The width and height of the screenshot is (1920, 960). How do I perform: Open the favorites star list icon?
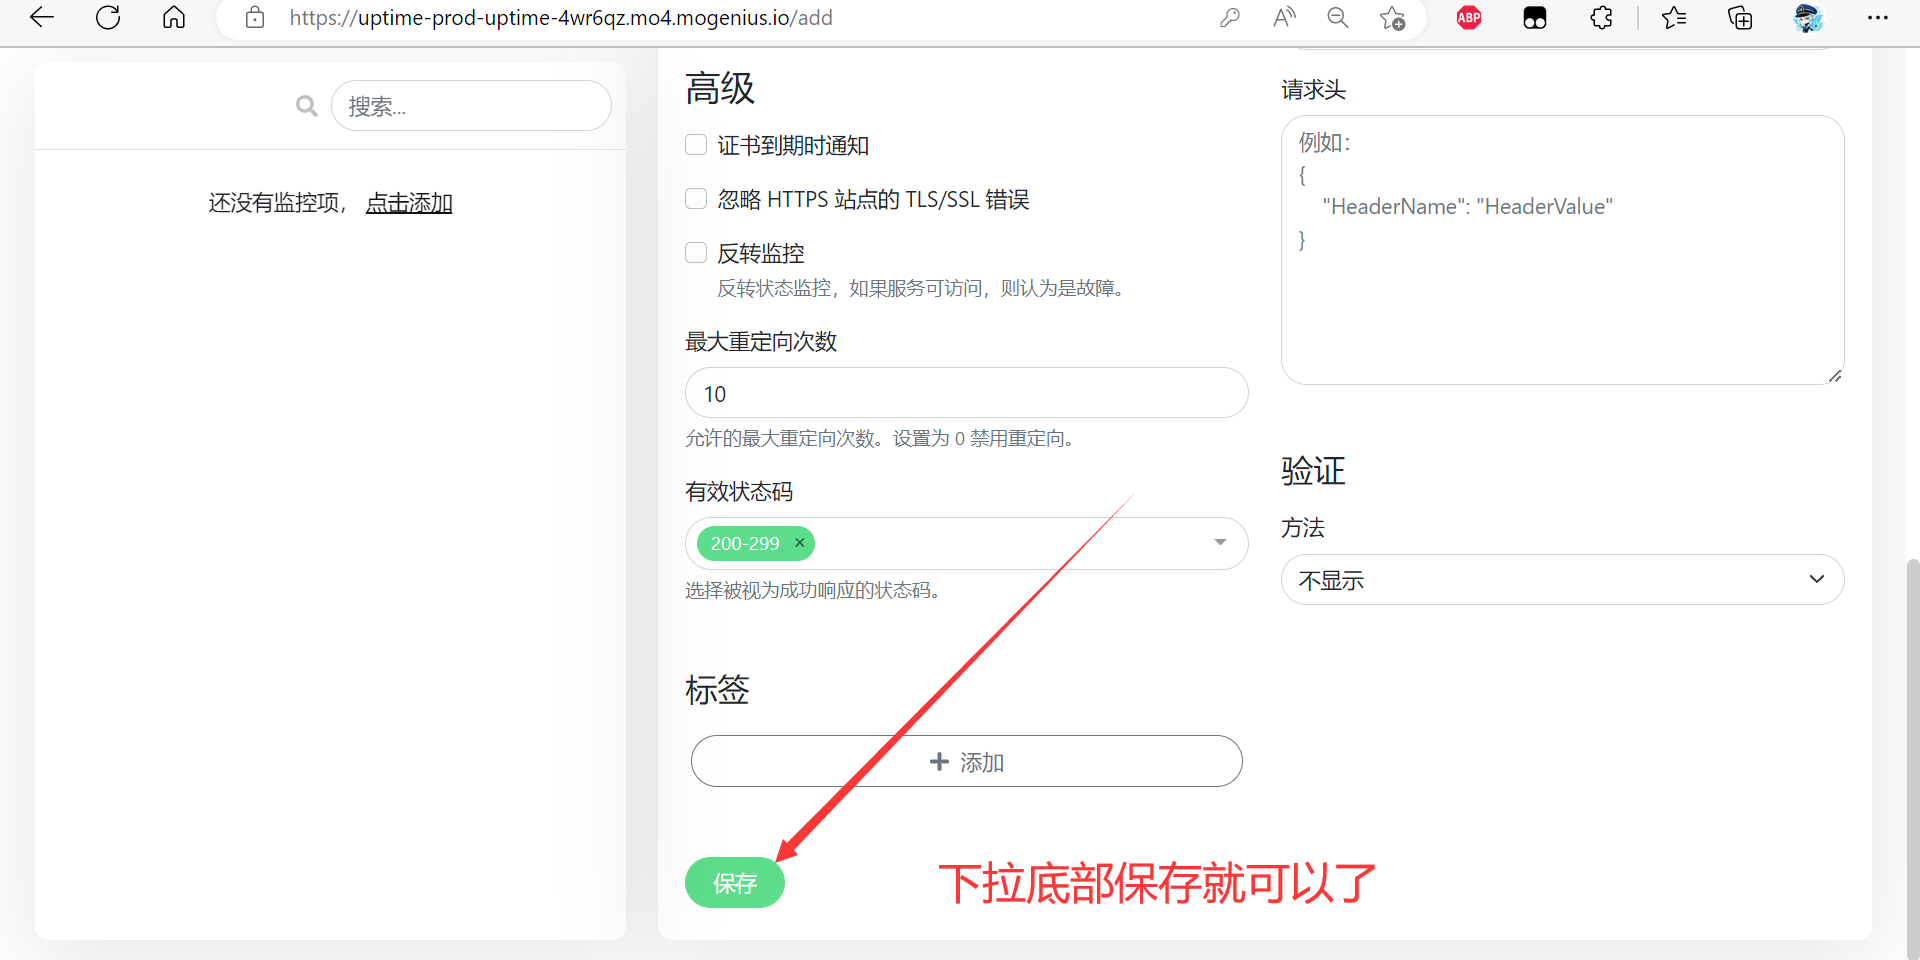pyautogui.click(x=1673, y=17)
